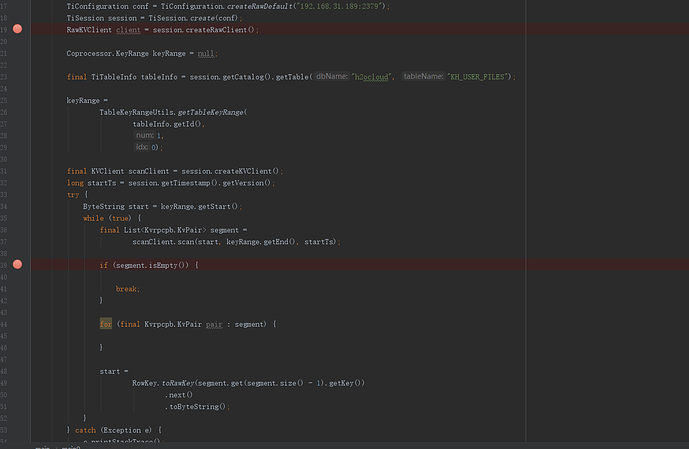Screen dimensions: 689x449
Task: Place cursor on the break statement
Action: coord(126,288)
